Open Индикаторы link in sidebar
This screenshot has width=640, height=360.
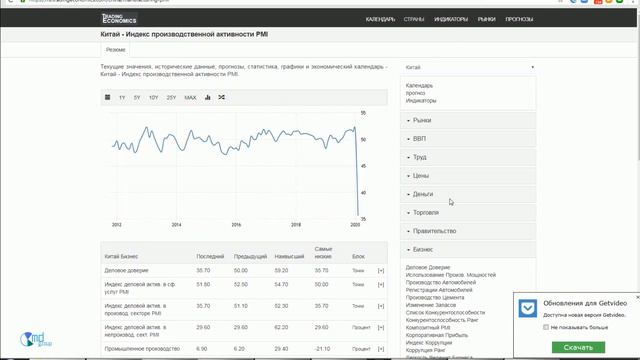pyautogui.click(x=421, y=100)
